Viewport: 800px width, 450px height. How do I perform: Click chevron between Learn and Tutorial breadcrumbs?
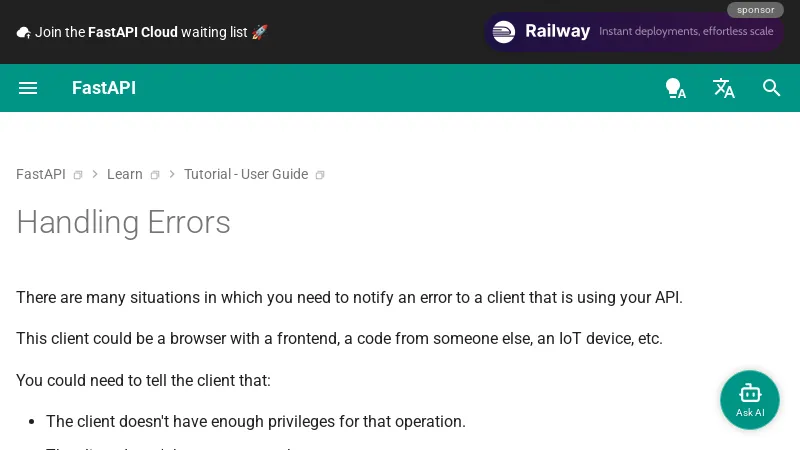click(172, 174)
